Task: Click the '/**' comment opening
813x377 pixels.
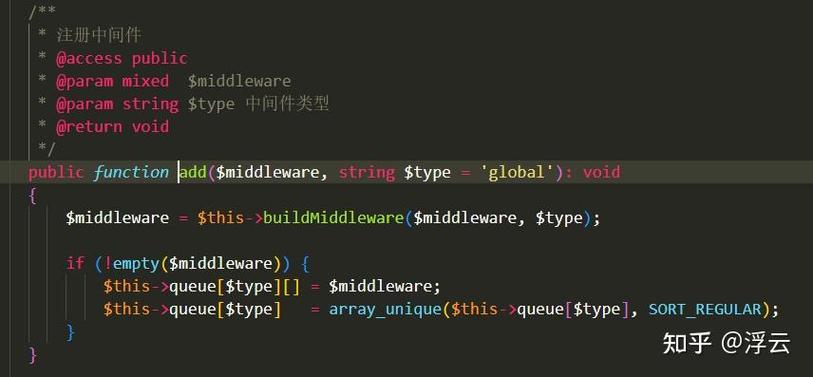Action: (x=43, y=11)
